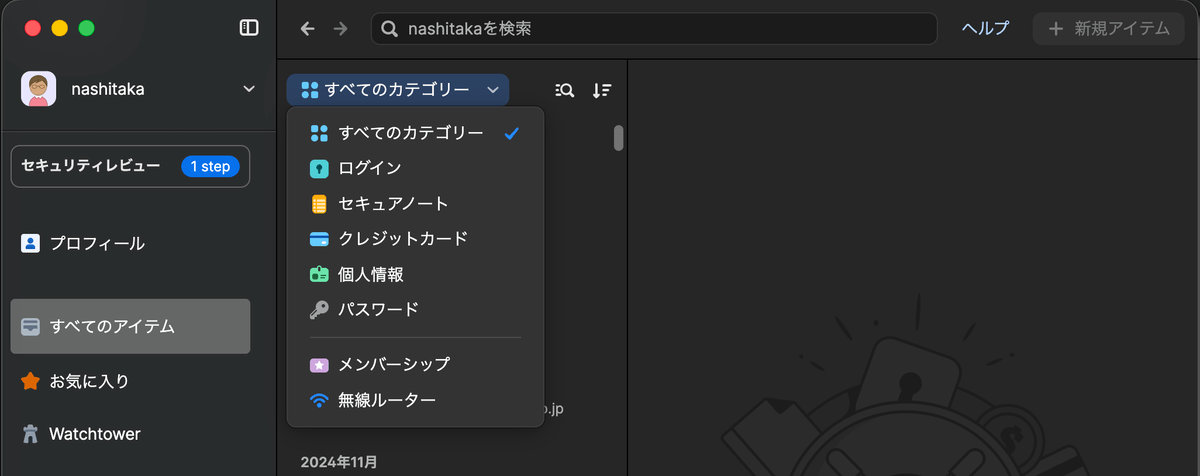This screenshot has height=476, width=1200.
Task: Click the Watchtower tower icon
Action: point(30,434)
